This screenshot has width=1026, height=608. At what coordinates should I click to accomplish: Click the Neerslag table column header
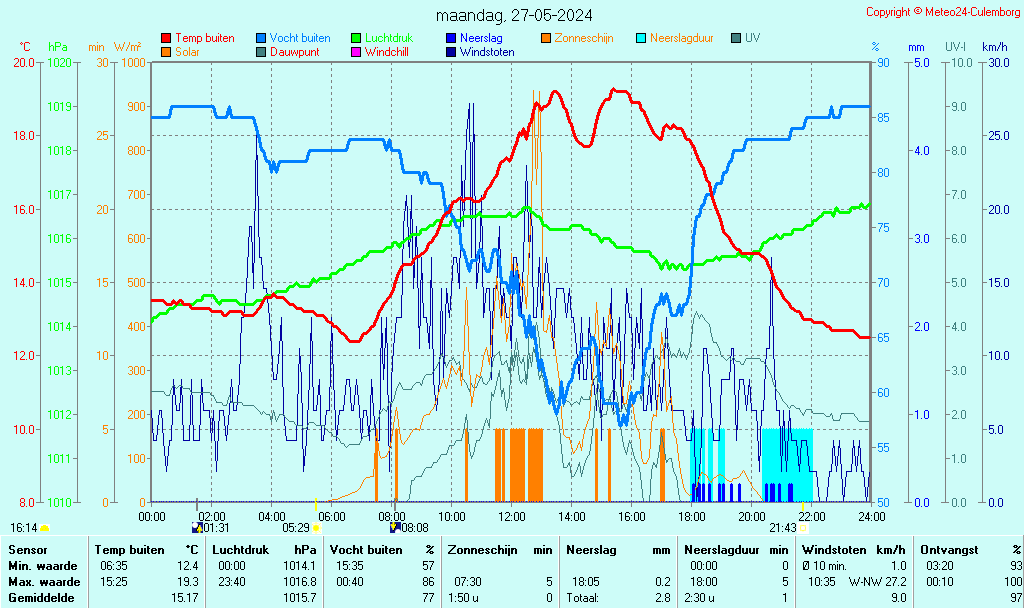point(591,550)
